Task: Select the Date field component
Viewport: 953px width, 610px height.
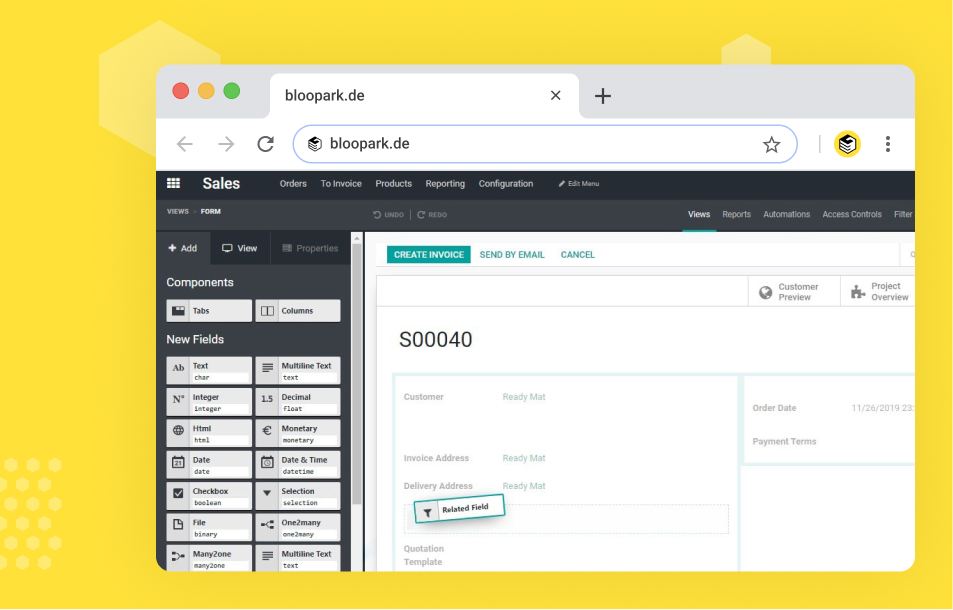Action: [208, 463]
